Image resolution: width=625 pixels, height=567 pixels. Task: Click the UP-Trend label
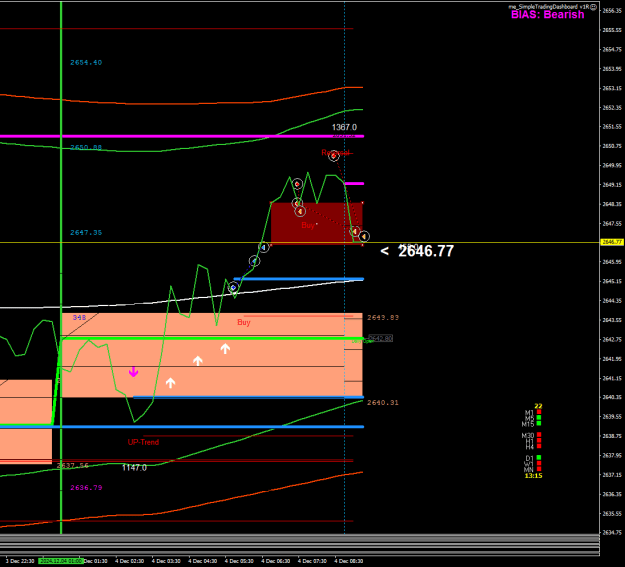click(x=143, y=442)
